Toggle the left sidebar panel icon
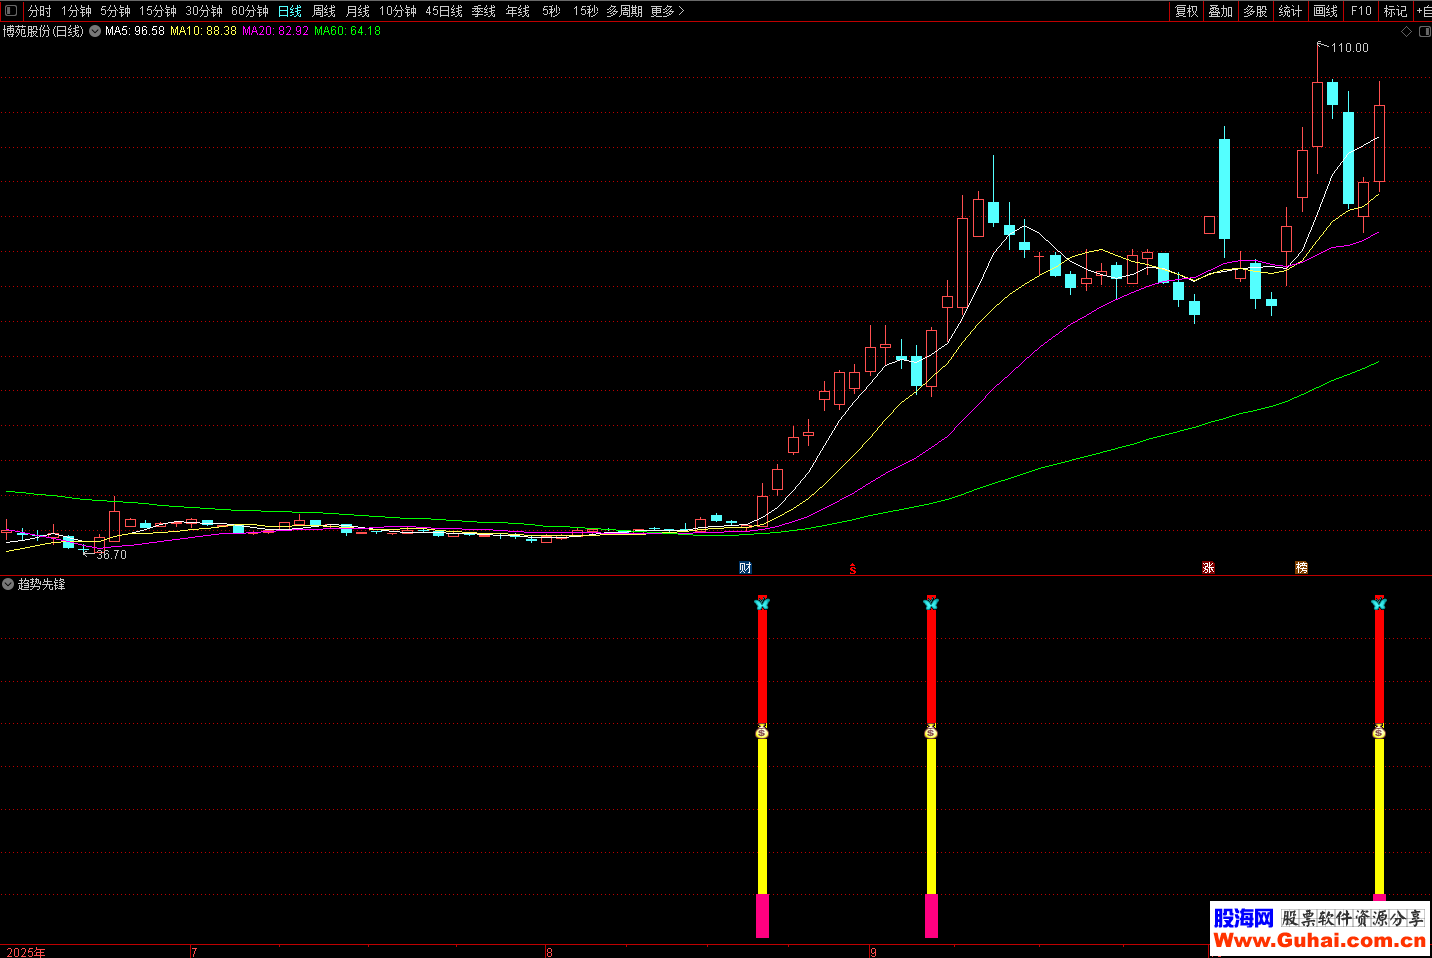The image size is (1432, 958). point(12,11)
